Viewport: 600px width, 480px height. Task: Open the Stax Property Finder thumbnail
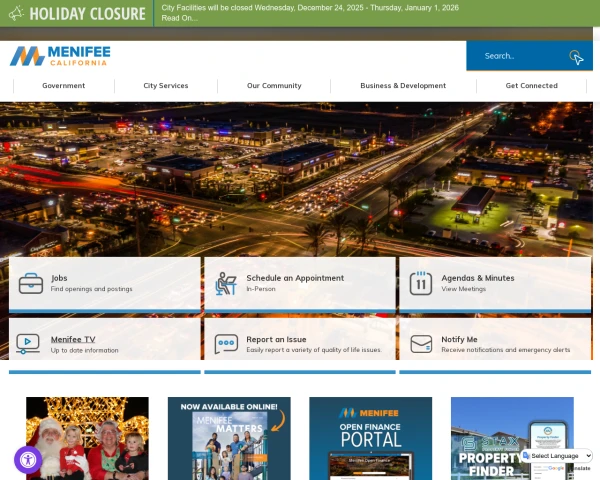pos(512,438)
